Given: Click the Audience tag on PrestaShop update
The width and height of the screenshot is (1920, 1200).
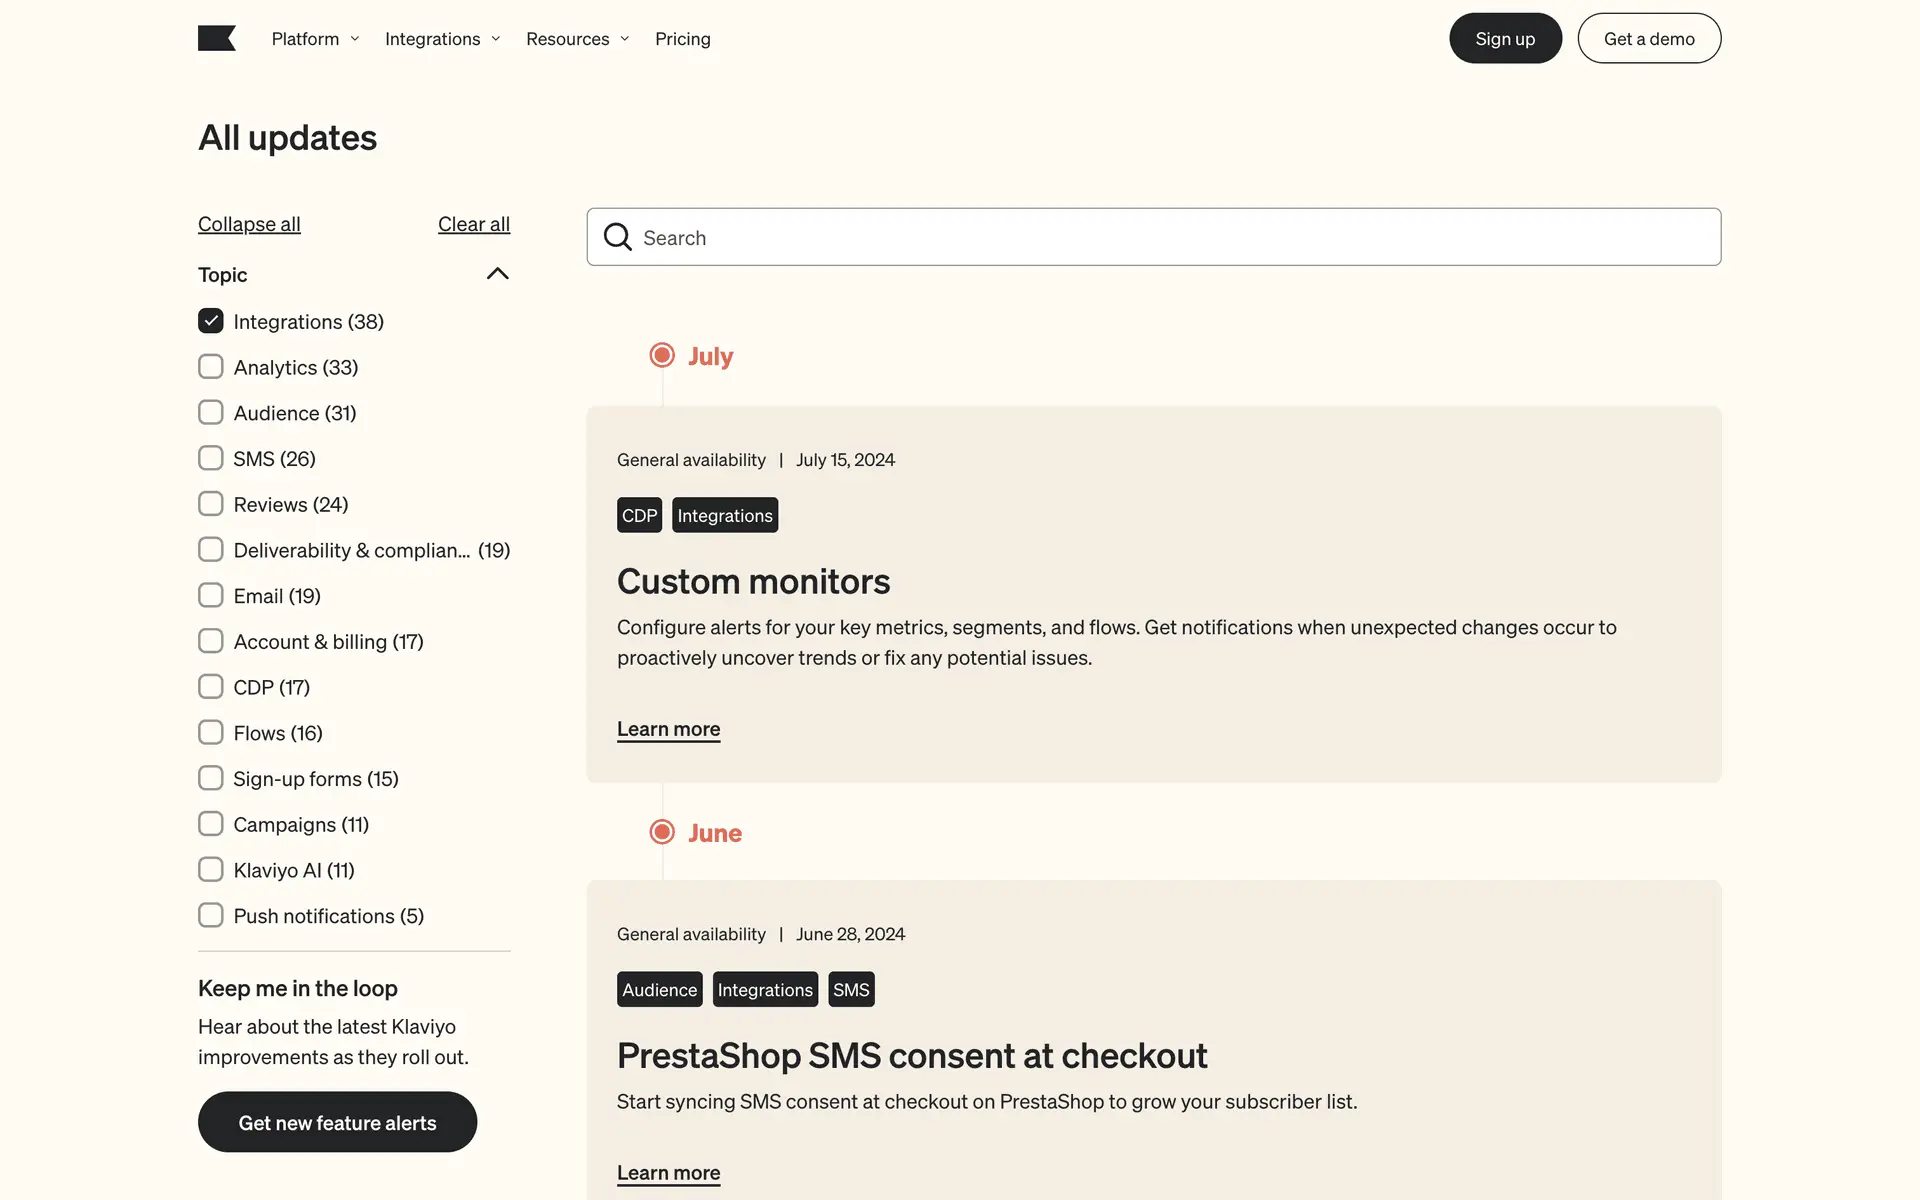Looking at the screenshot, I should 659,989.
